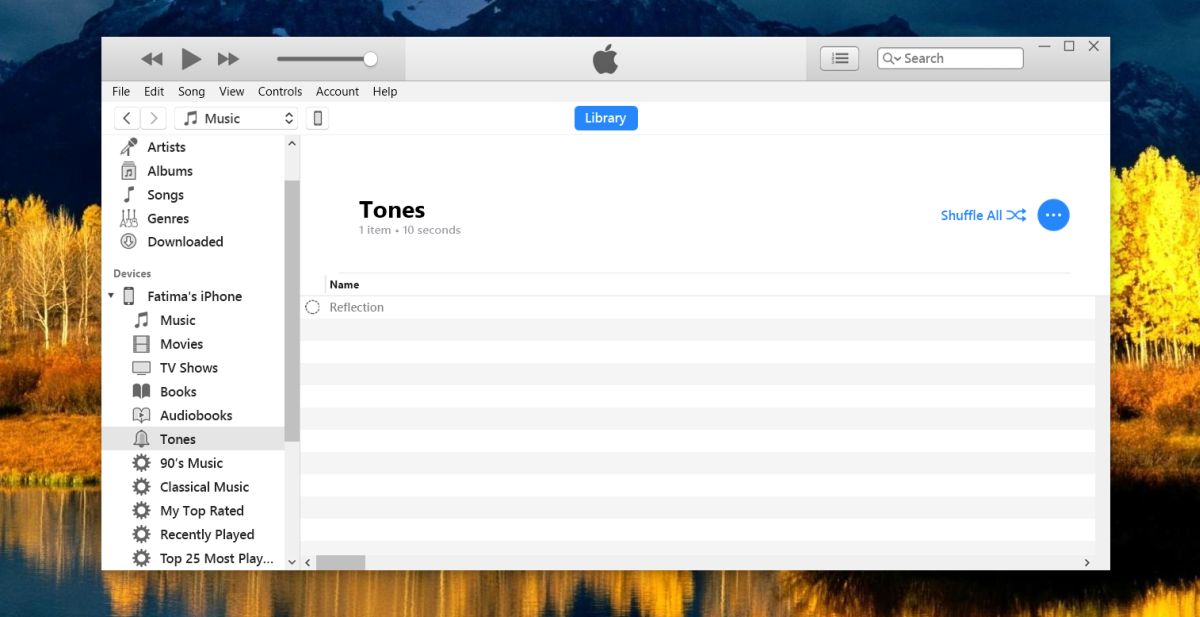Screen dimensions: 1200x617
Task: Click the Audiobooks icon
Action: click(x=141, y=415)
